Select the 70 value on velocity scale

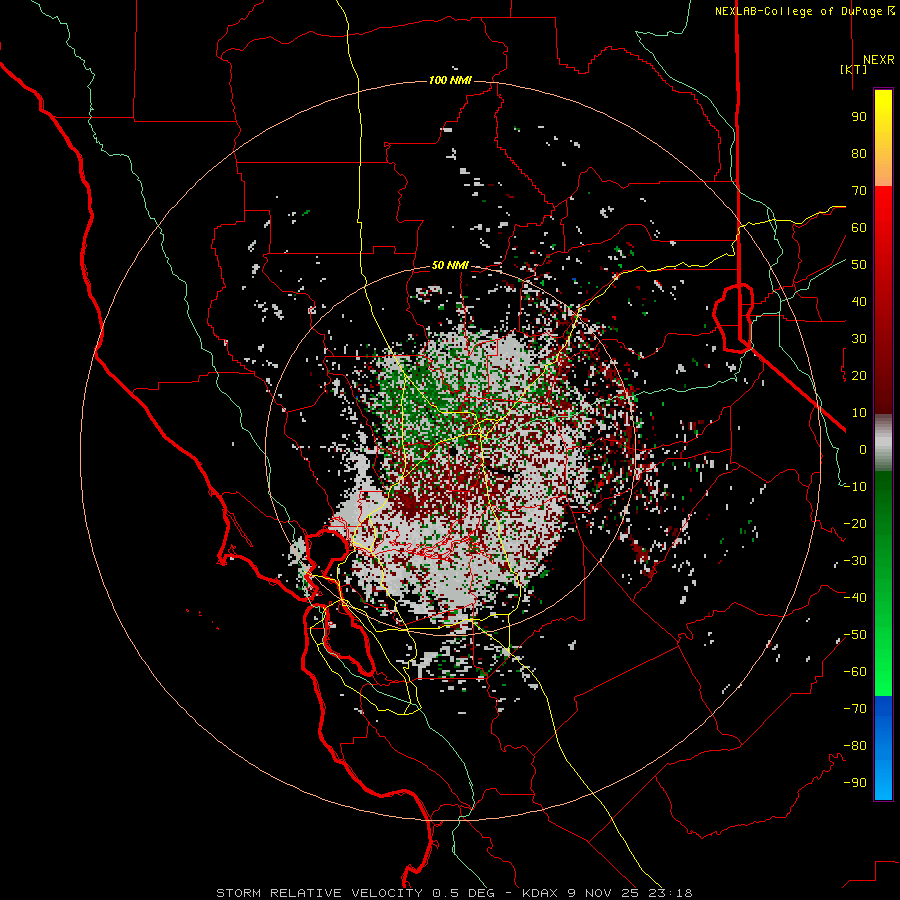[x=859, y=191]
